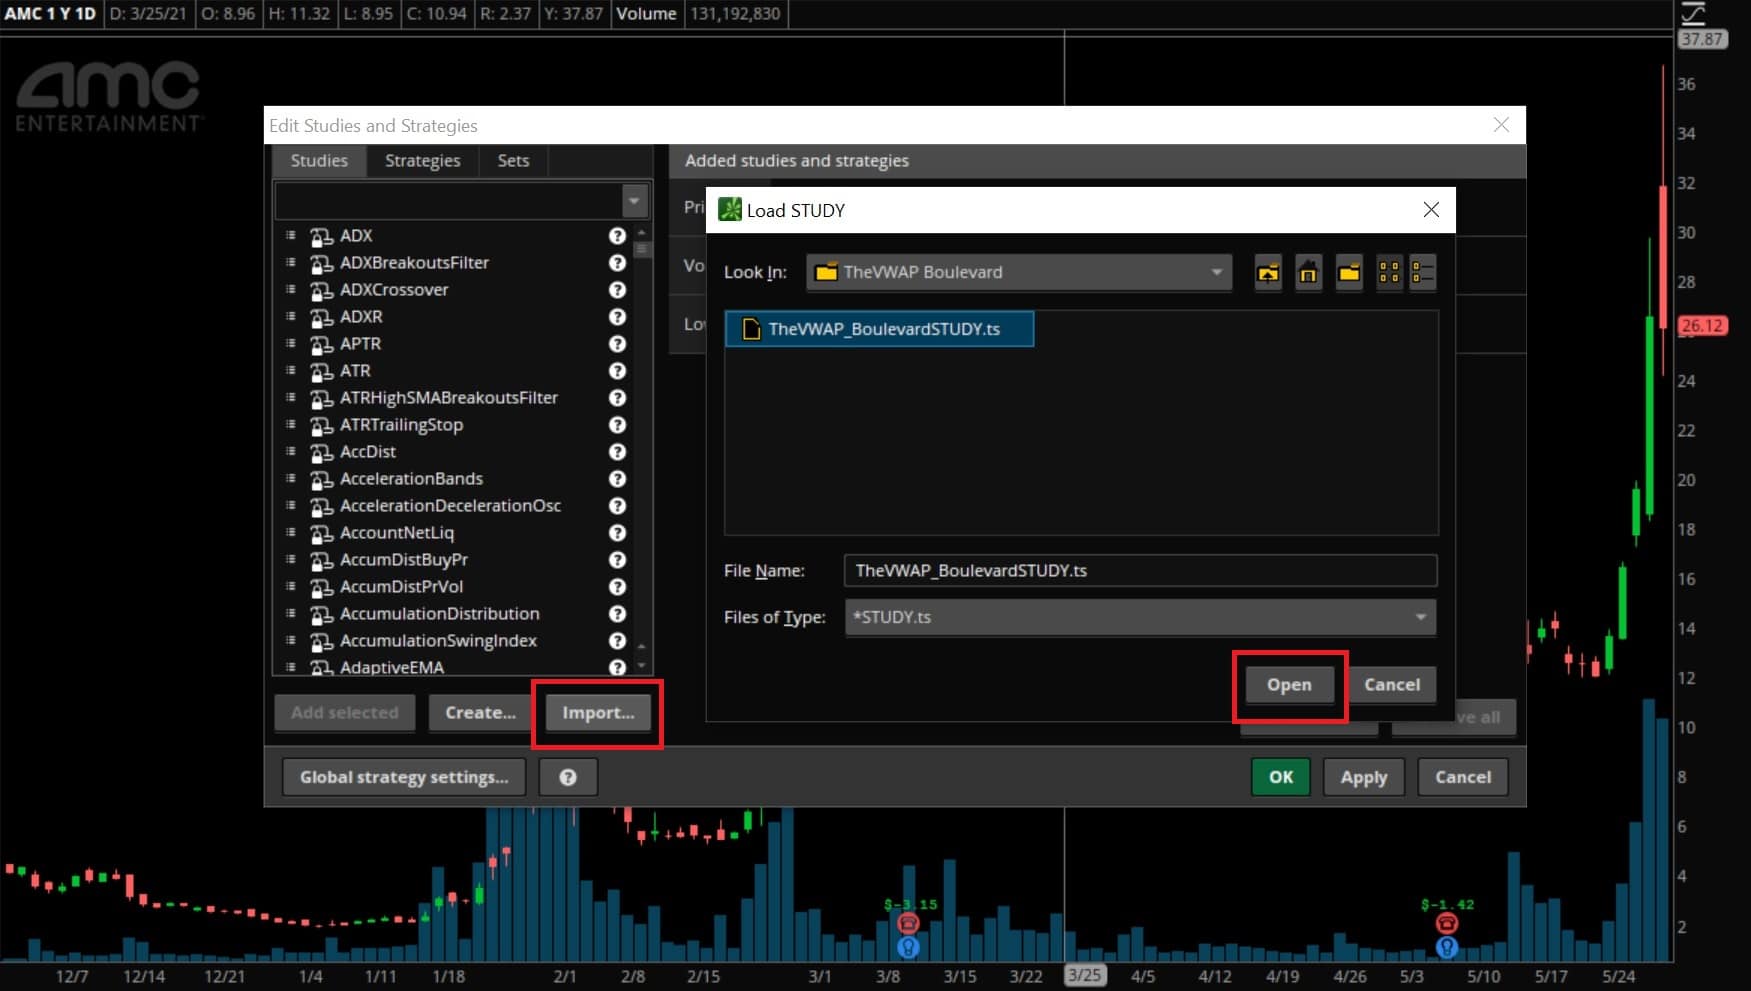Viewport: 1751px width, 991px height.
Task: Click the blue lightbulb earnings icon under $-1.42
Action: [1447, 945]
